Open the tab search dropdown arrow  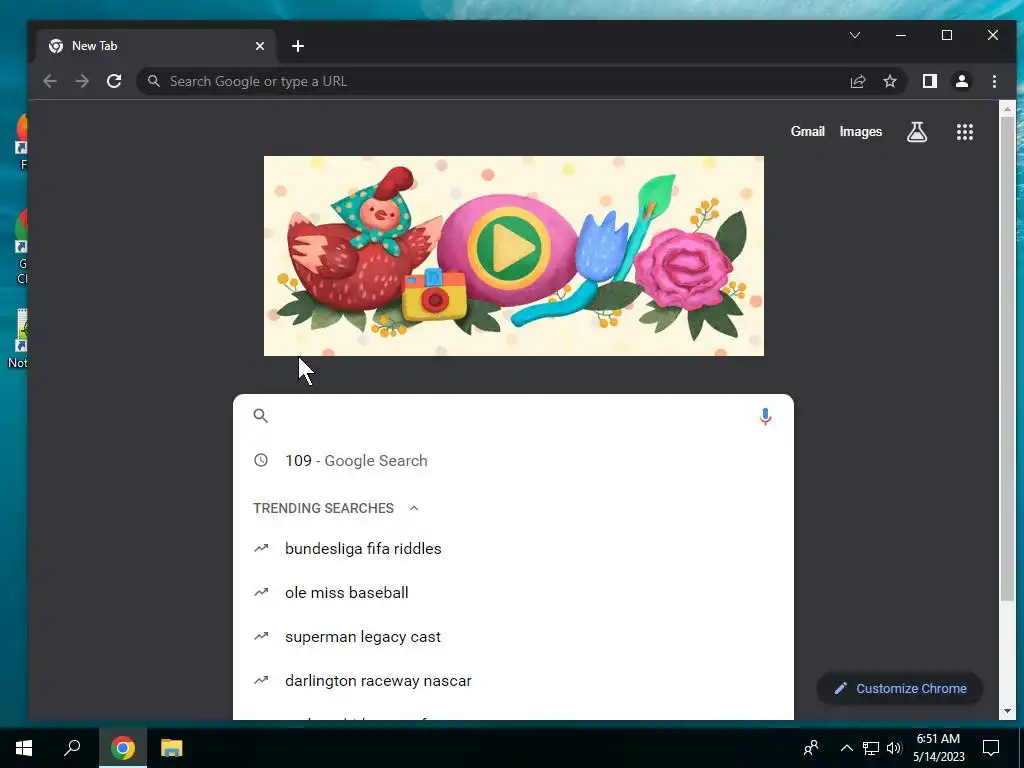click(855, 35)
